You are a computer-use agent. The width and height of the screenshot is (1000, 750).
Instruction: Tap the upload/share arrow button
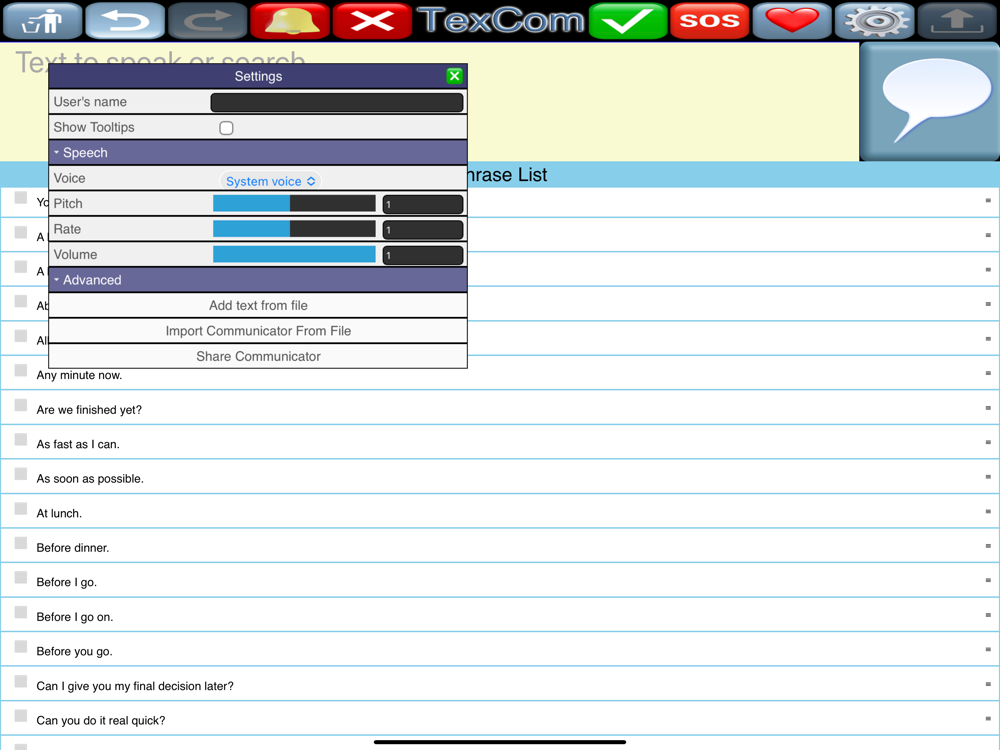[957, 21]
